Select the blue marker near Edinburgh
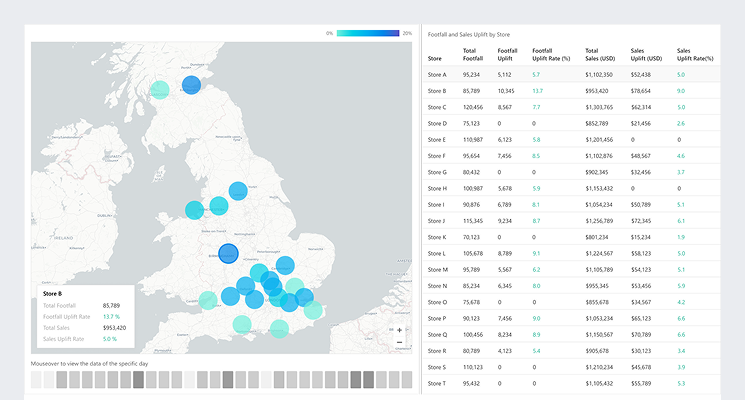Viewport: 745px width, 400px height. 191,86
